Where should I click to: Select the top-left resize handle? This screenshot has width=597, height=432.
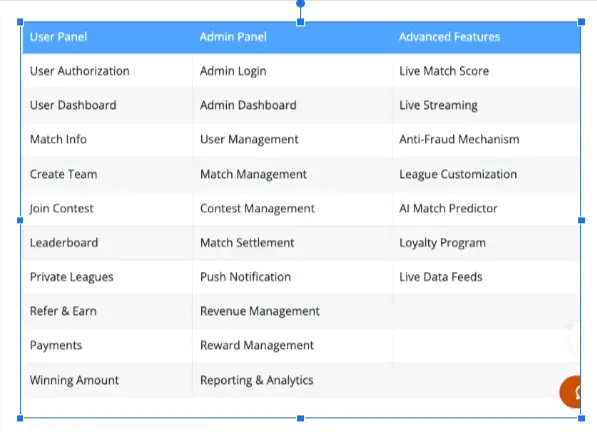(x=20, y=22)
